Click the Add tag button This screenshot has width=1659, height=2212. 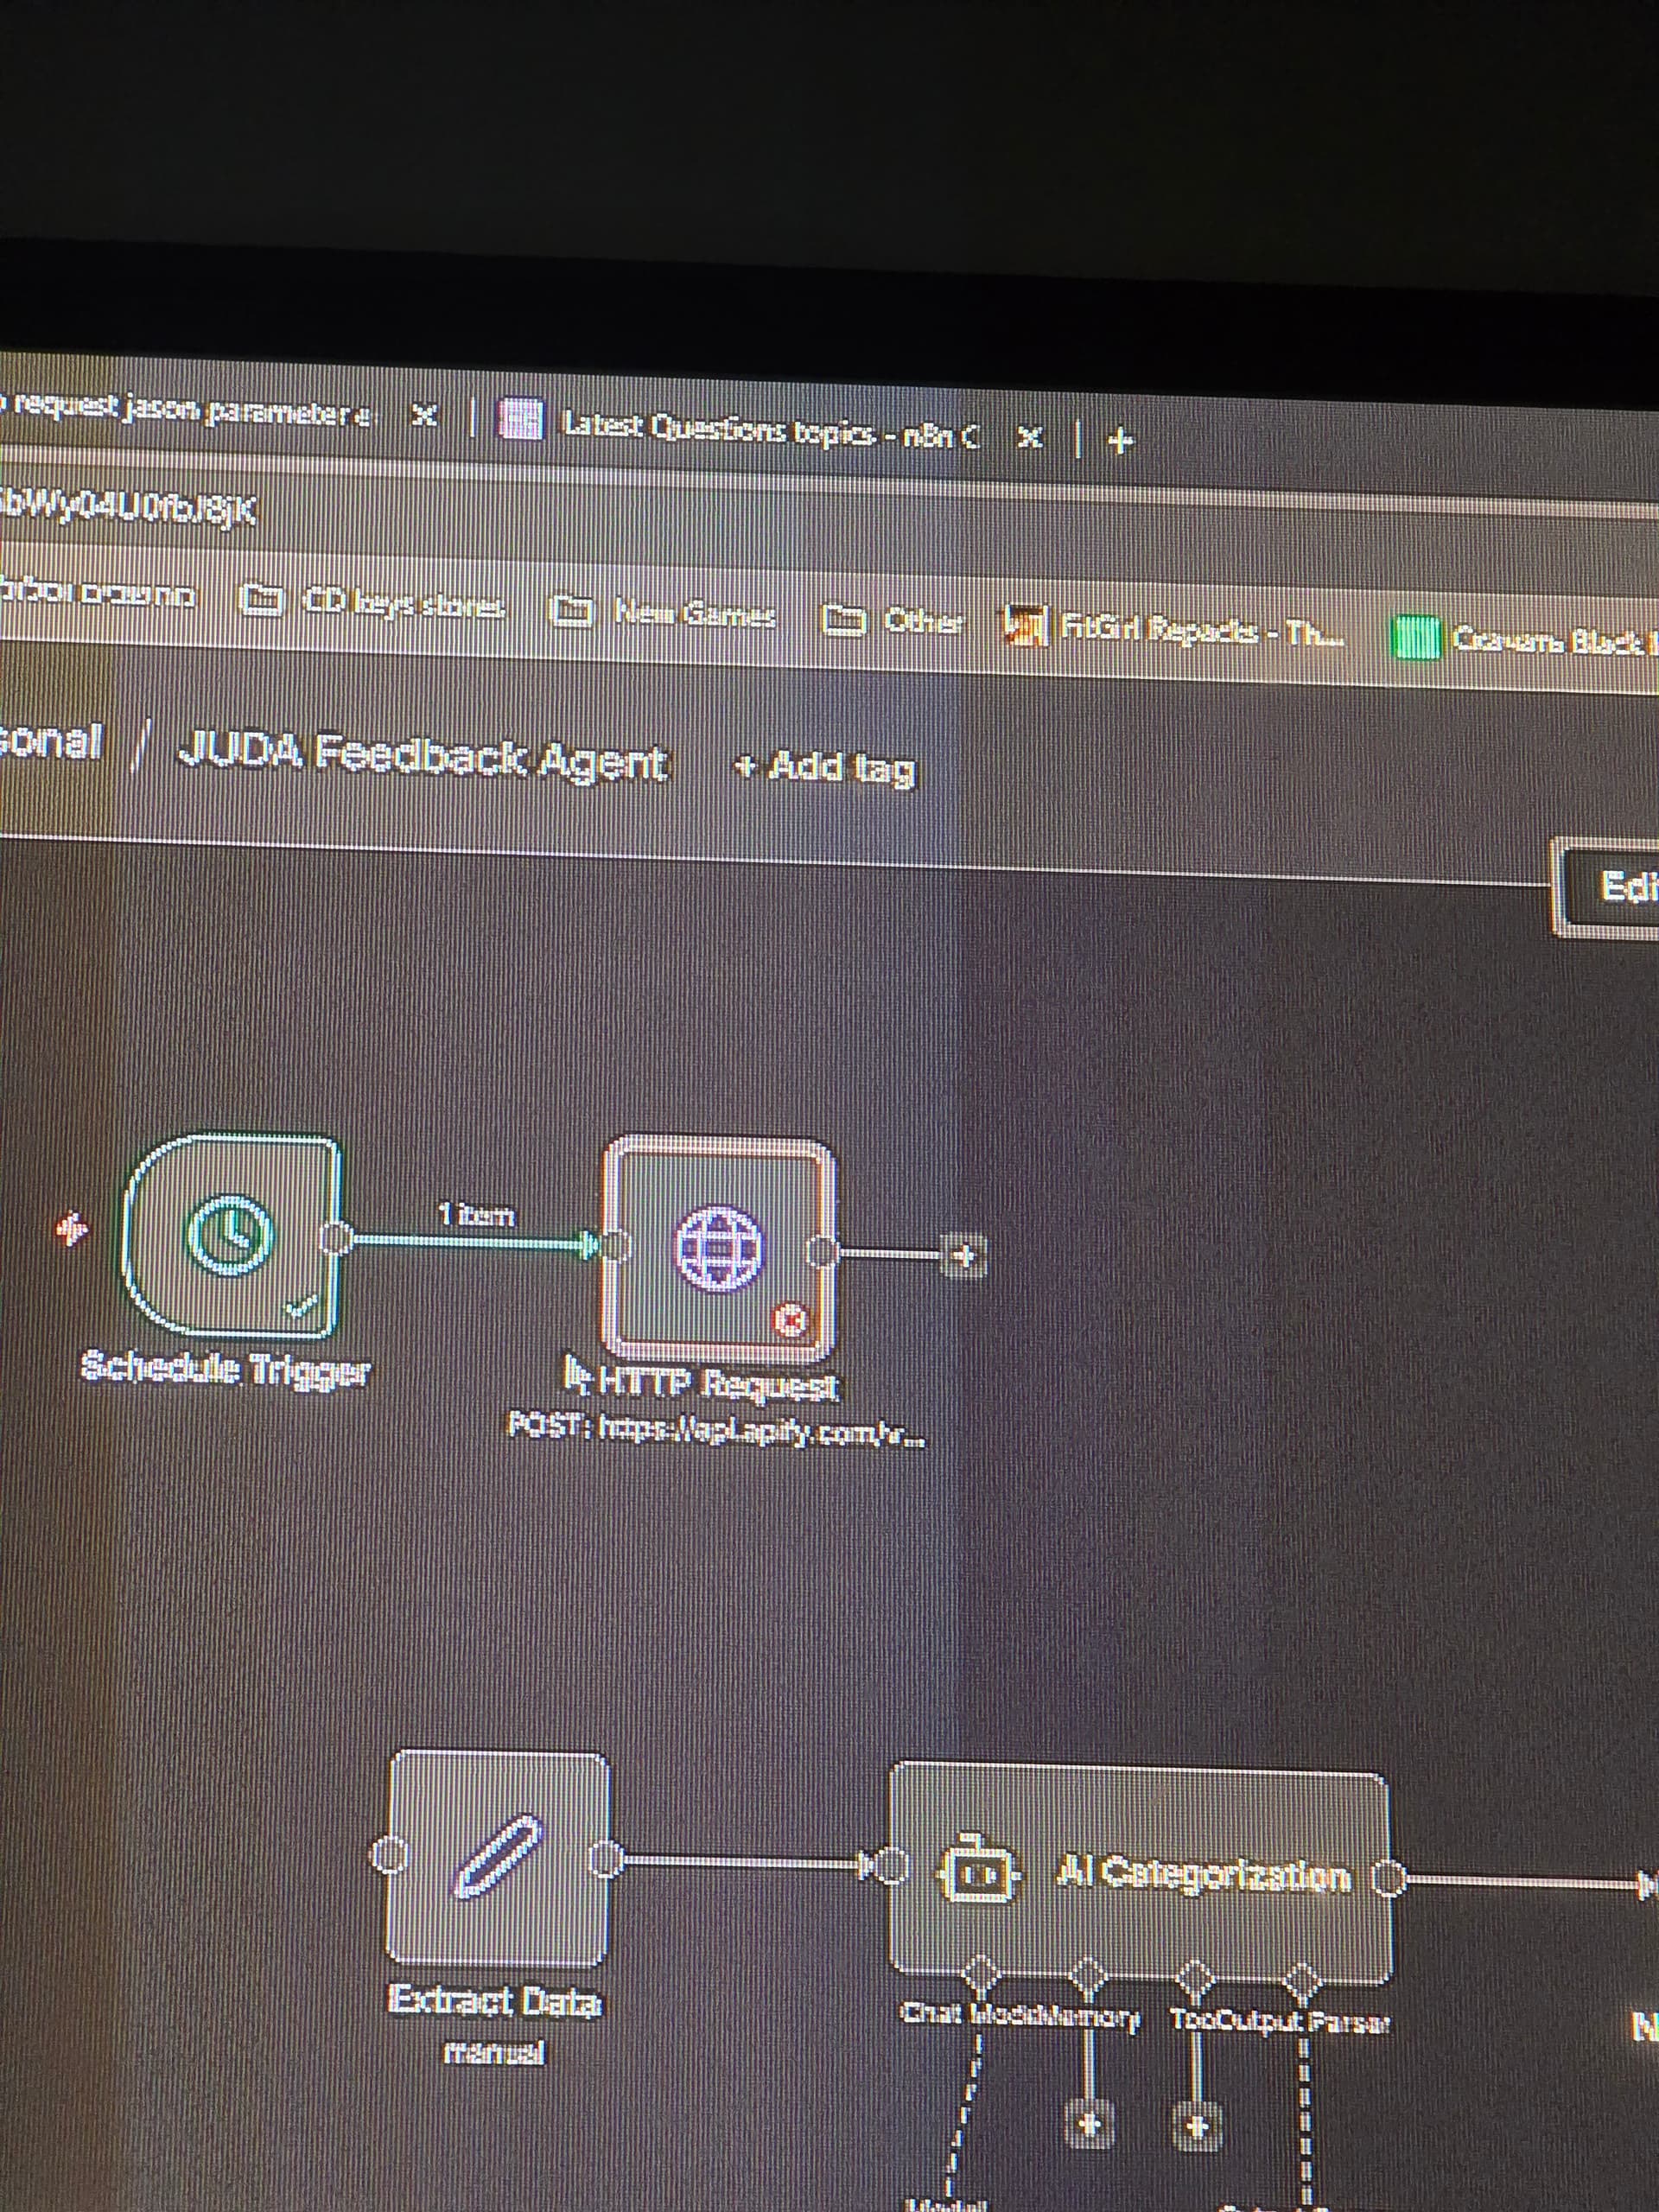(x=825, y=768)
